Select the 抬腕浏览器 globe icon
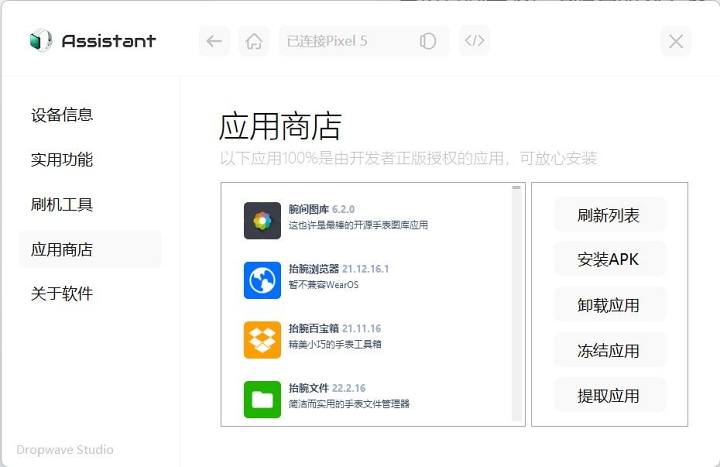Screen dimensions: 720x467 tap(262, 280)
